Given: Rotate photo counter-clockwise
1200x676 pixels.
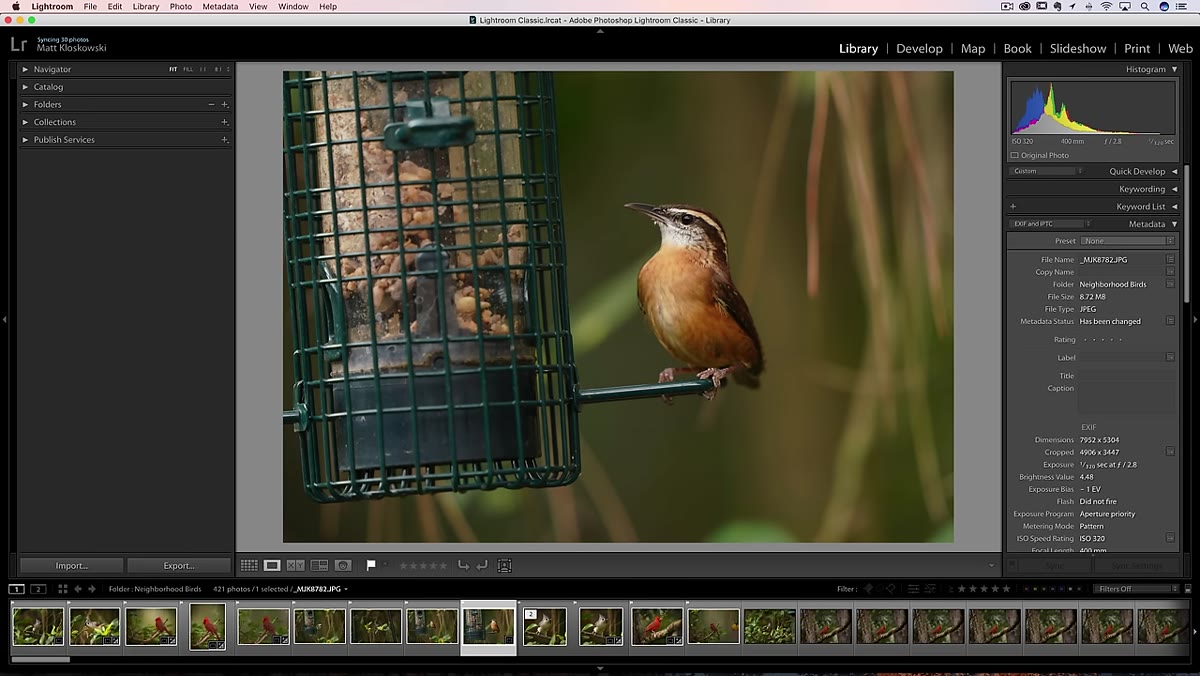Looking at the screenshot, I should pos(463,565).
